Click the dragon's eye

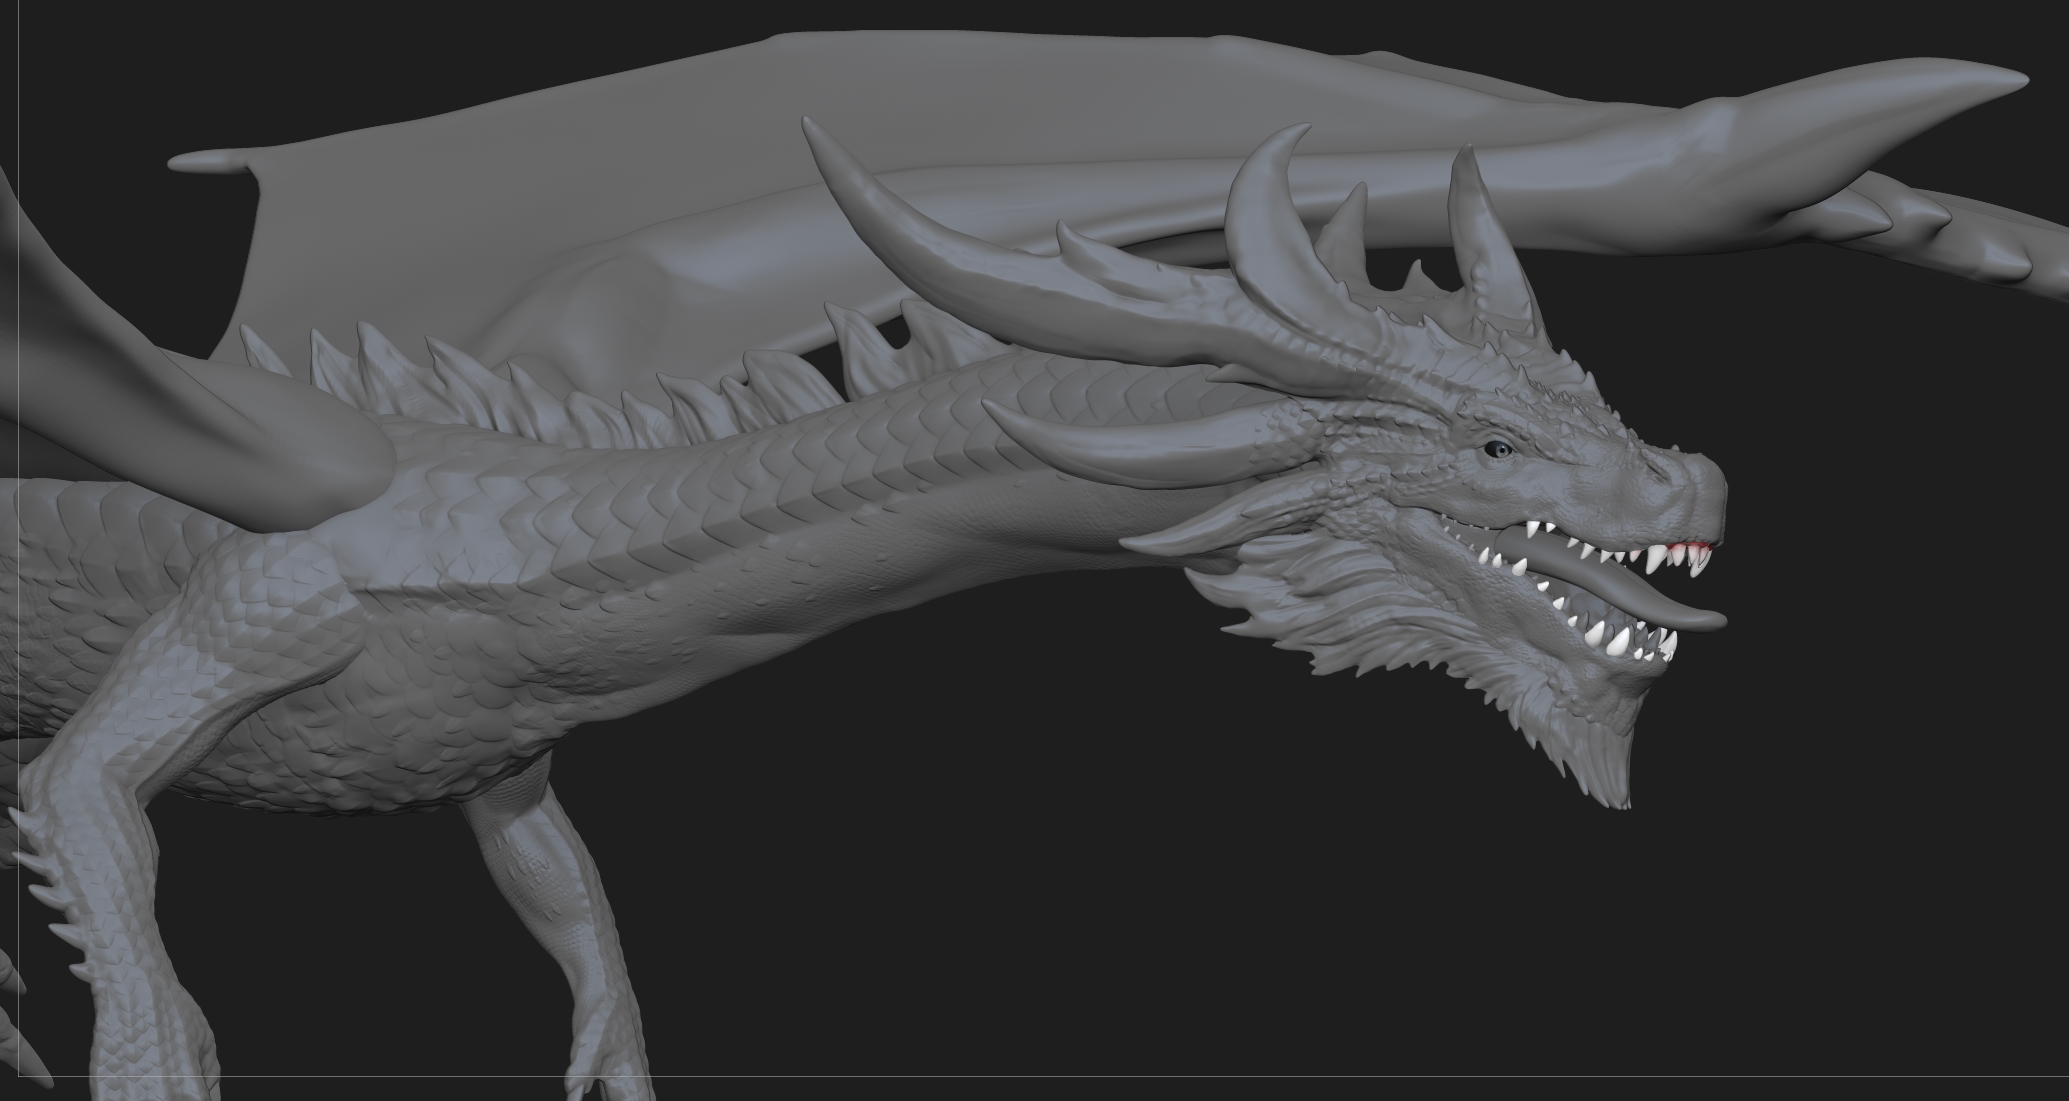pos(1497,450)
